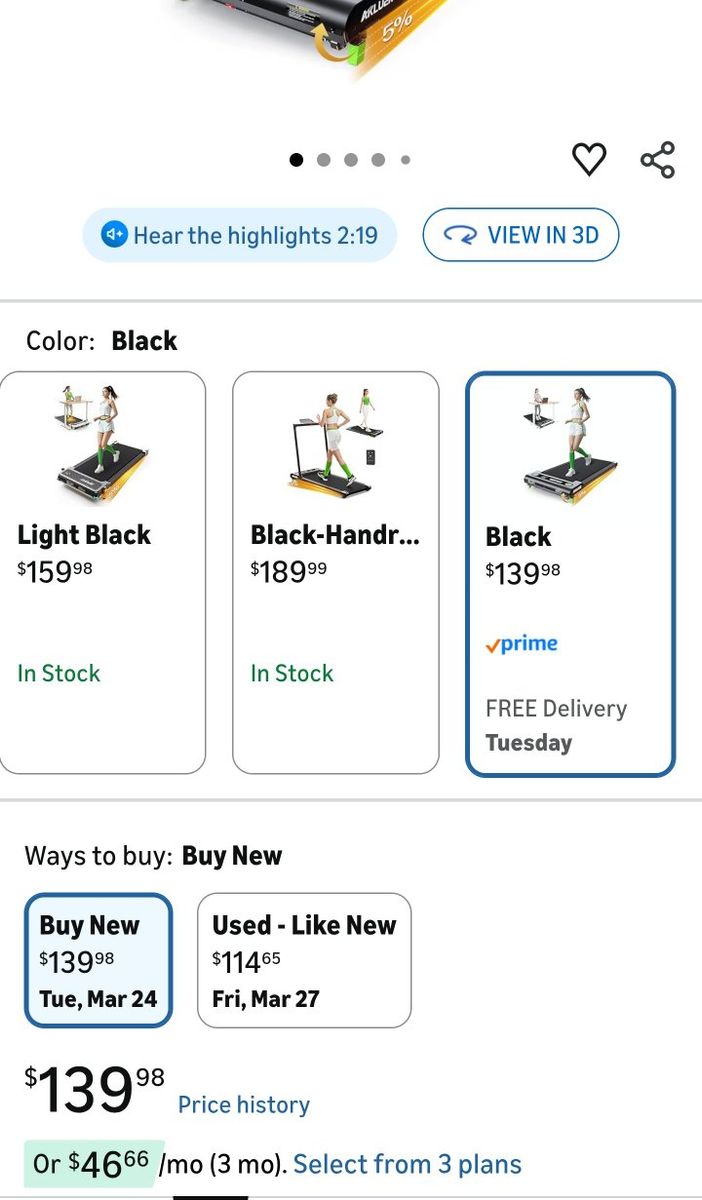This screenshot has width=702, height=1200.
Task: Go to the third image carousel dot
Action: (351, 160)
